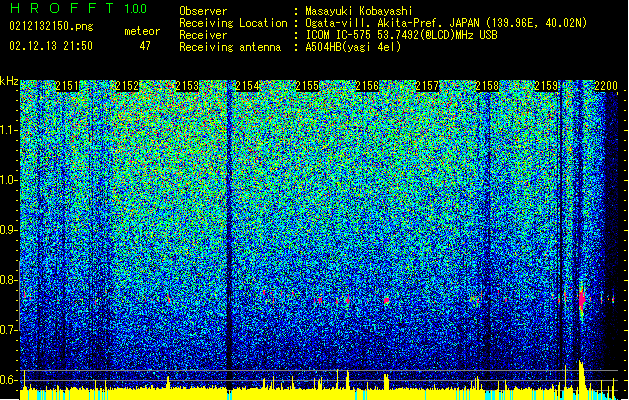The image size is (629, 400).
Task: Click the 2153 time marker
Action: pyautogui.click(x=187, y=86)
